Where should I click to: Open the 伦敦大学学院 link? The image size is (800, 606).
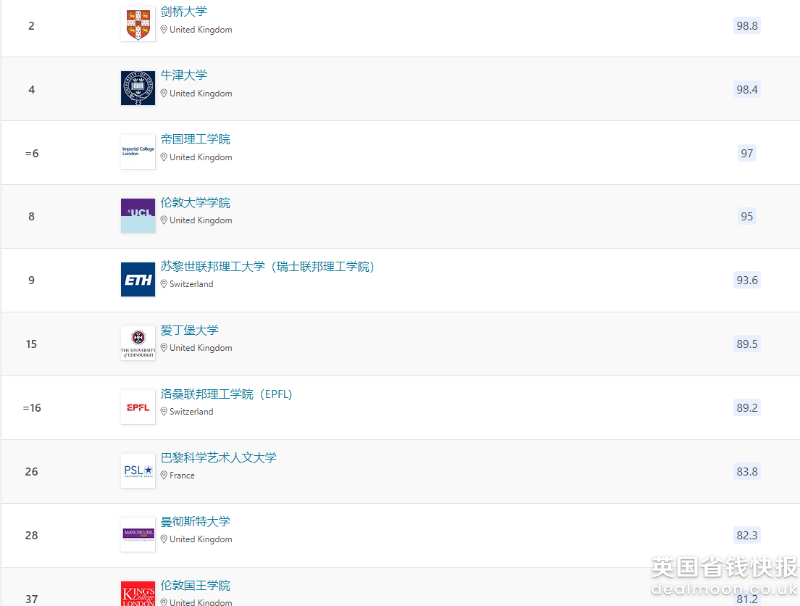pyautogui.click(x=195, y=203)
